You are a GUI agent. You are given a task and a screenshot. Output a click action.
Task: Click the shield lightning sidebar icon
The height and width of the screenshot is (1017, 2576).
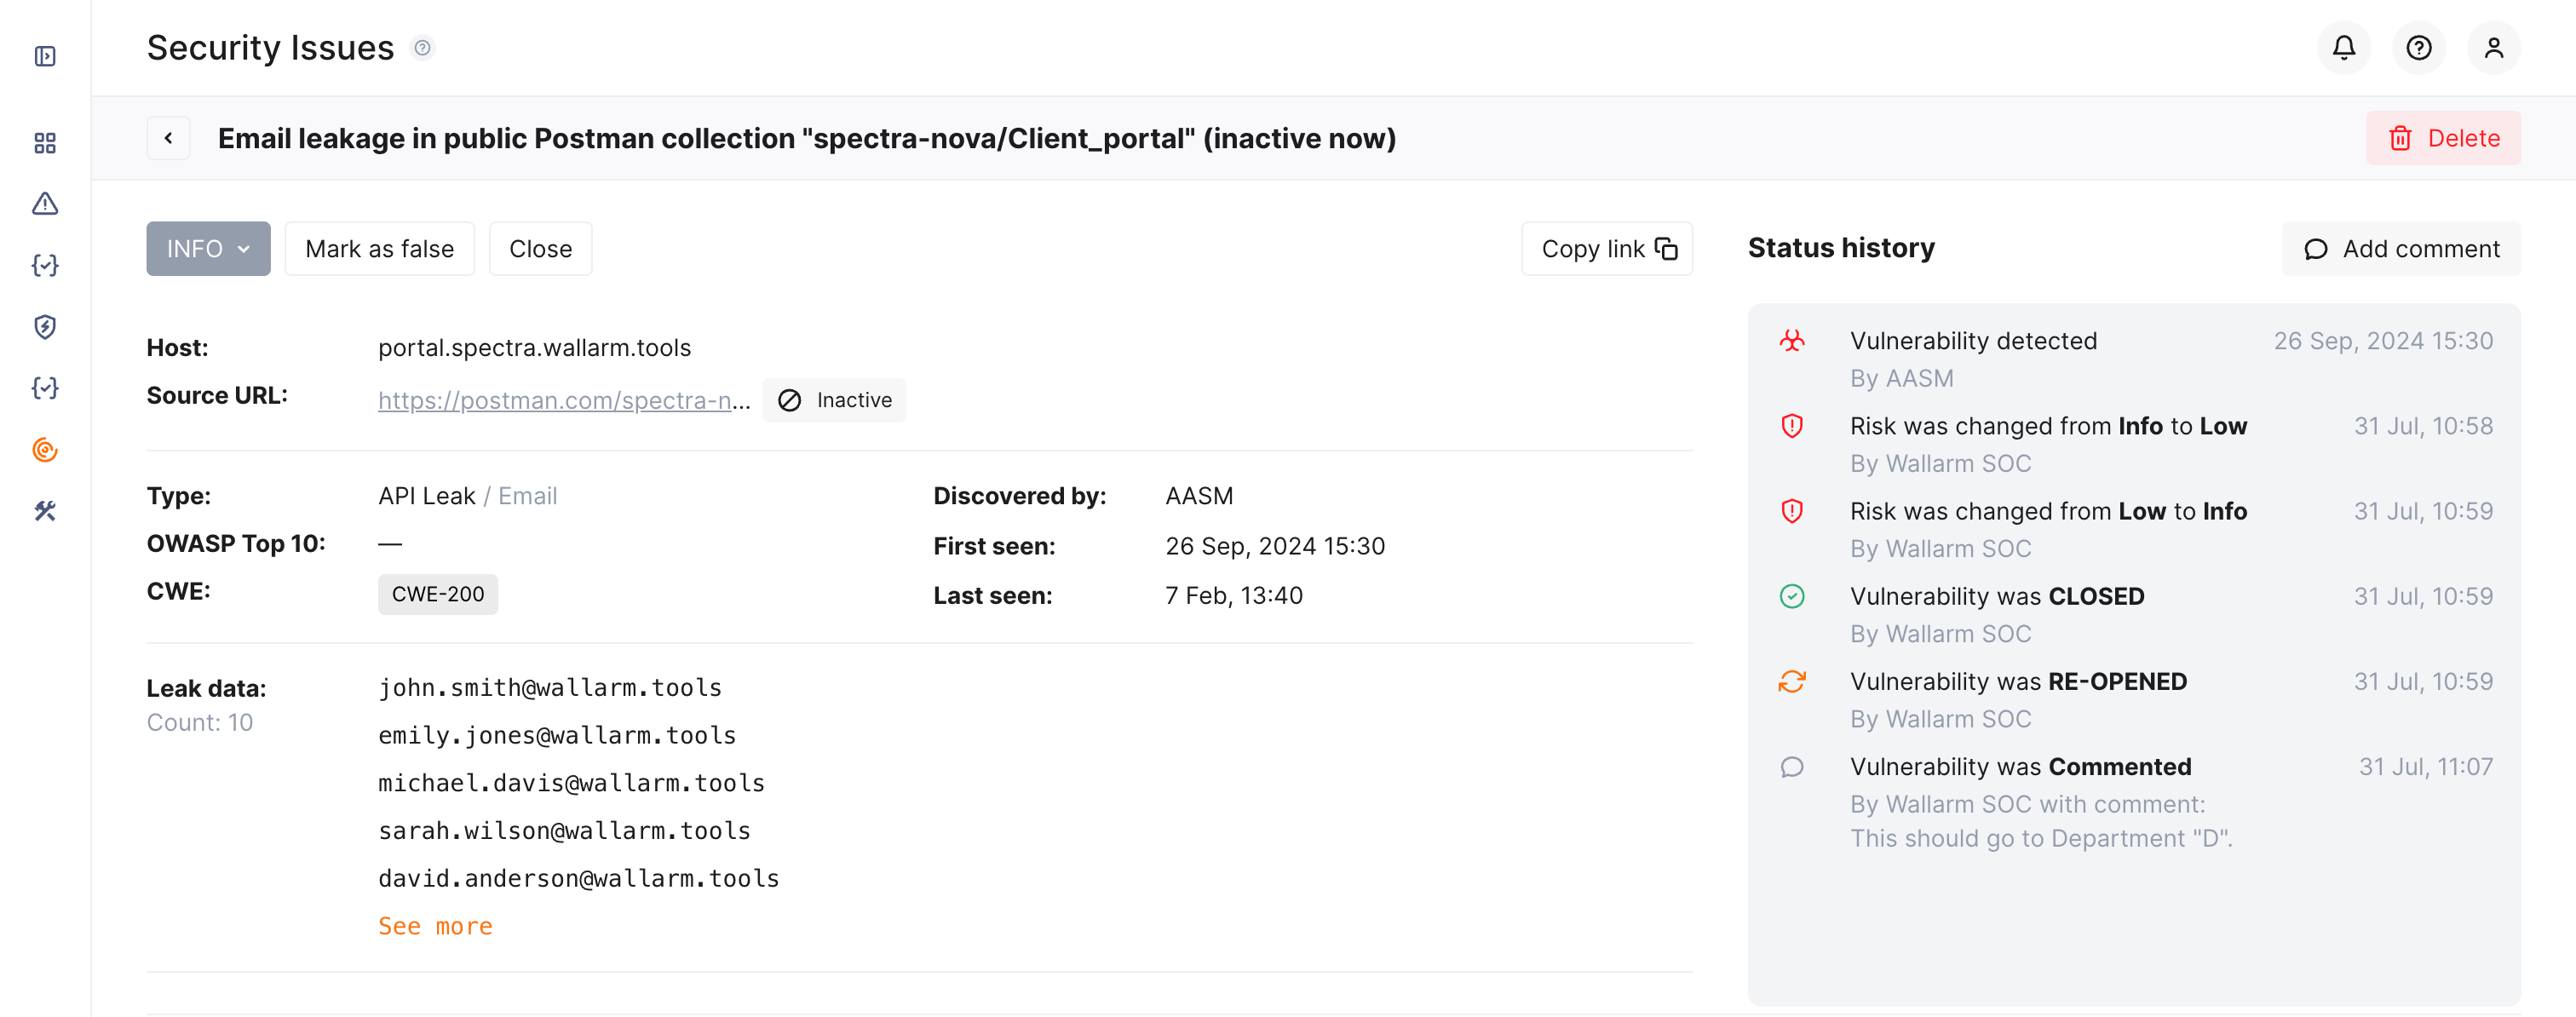(x=45, y=327)
